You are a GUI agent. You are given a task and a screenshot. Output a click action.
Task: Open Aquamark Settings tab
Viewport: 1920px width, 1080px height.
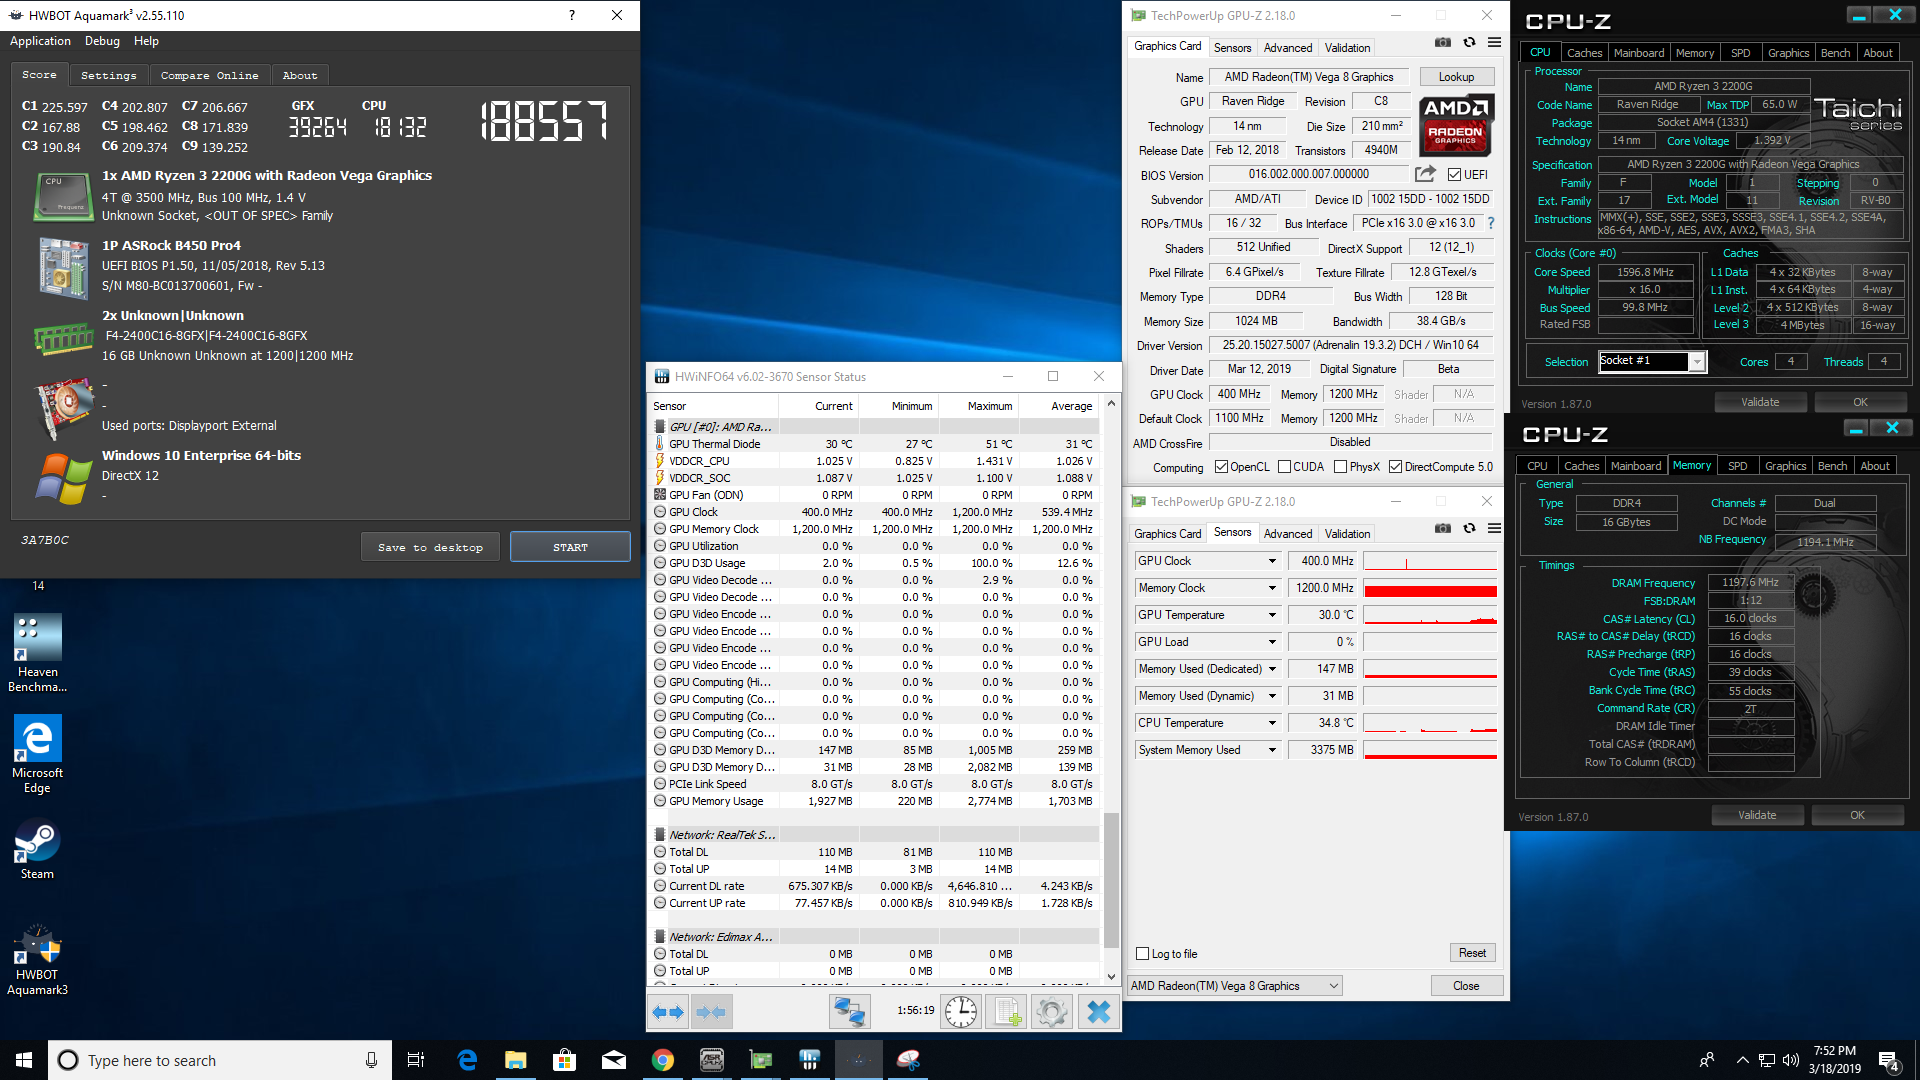108,75
